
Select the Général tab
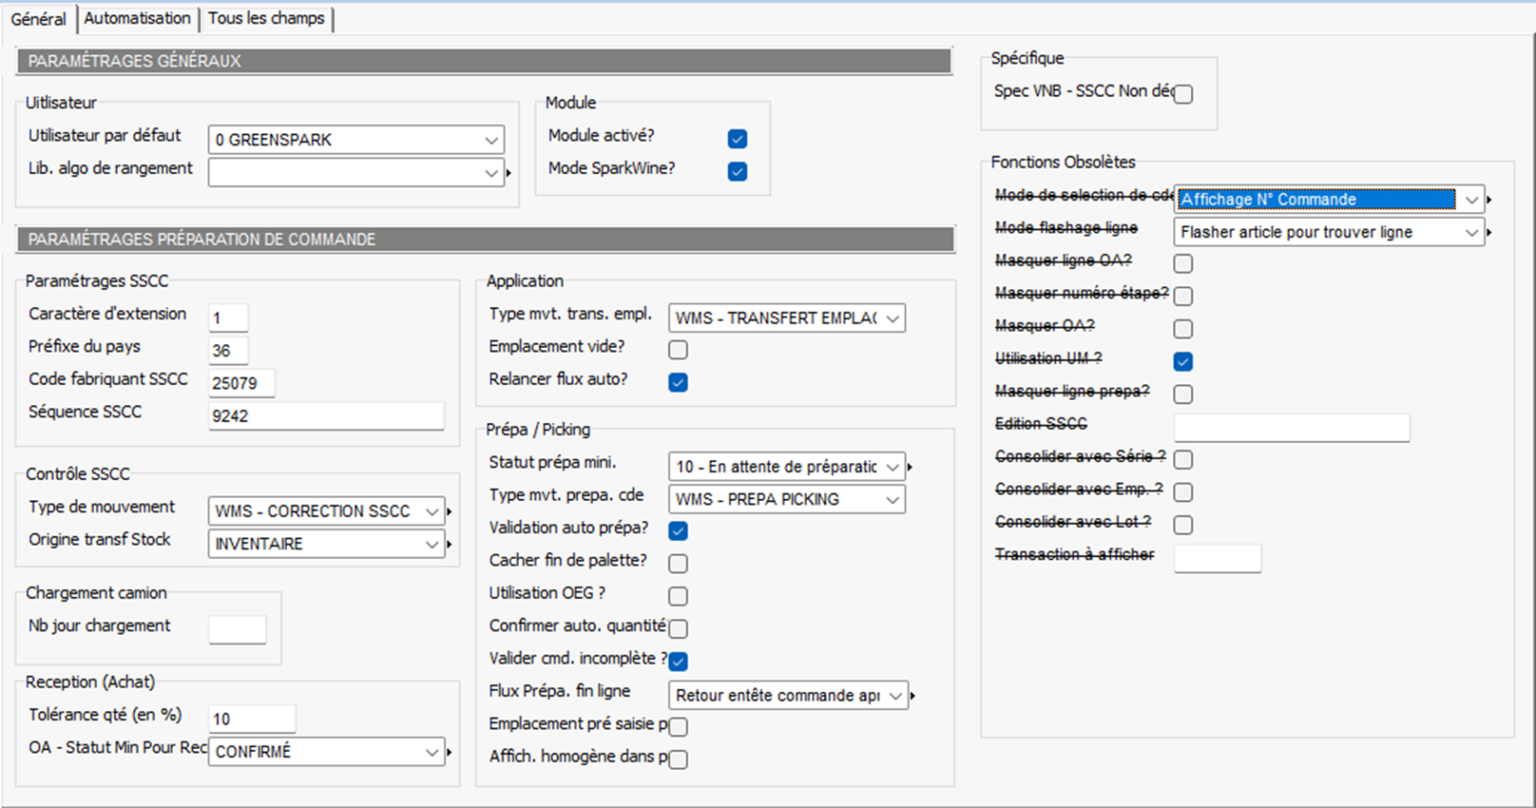point(38,19)
